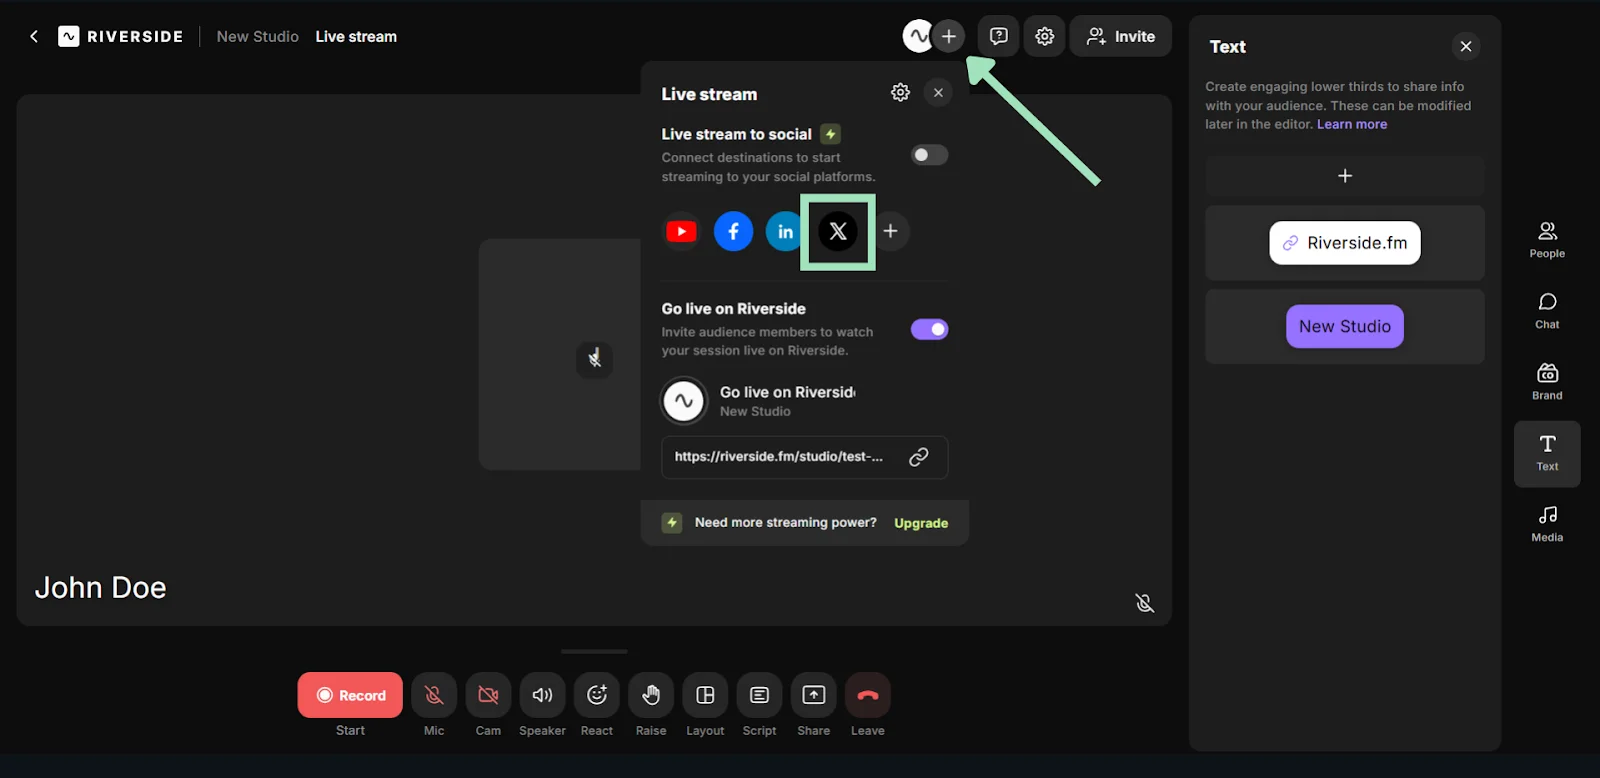This screenshot has width=1600, height=778.
Task: Click the John Doe name label
Action: 100,588
